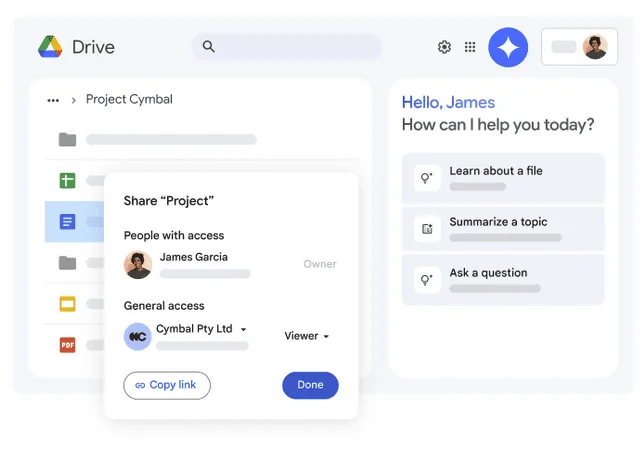
Task: Select the yellow Slides file icon
Action: [67, 304]
